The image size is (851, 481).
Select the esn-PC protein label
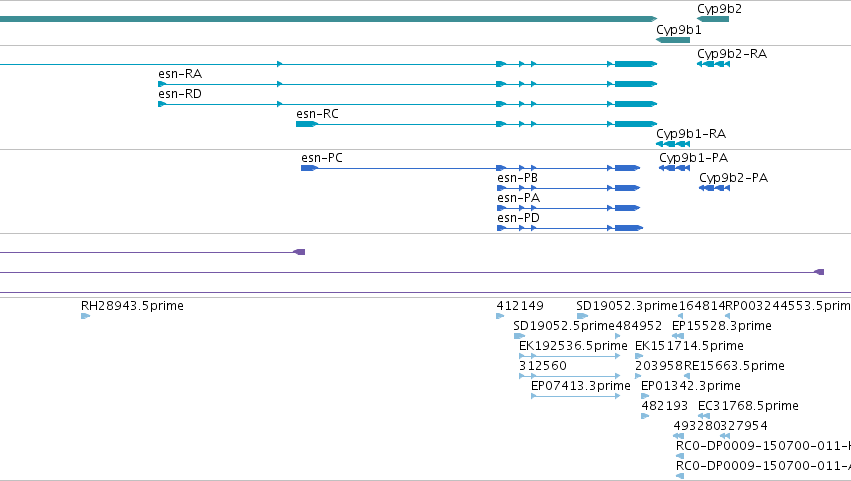(x=322, y=158)
